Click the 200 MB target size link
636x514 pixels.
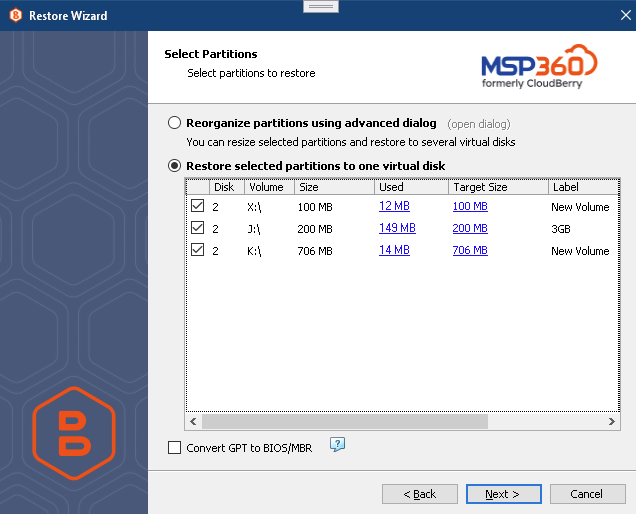(470, 228)
